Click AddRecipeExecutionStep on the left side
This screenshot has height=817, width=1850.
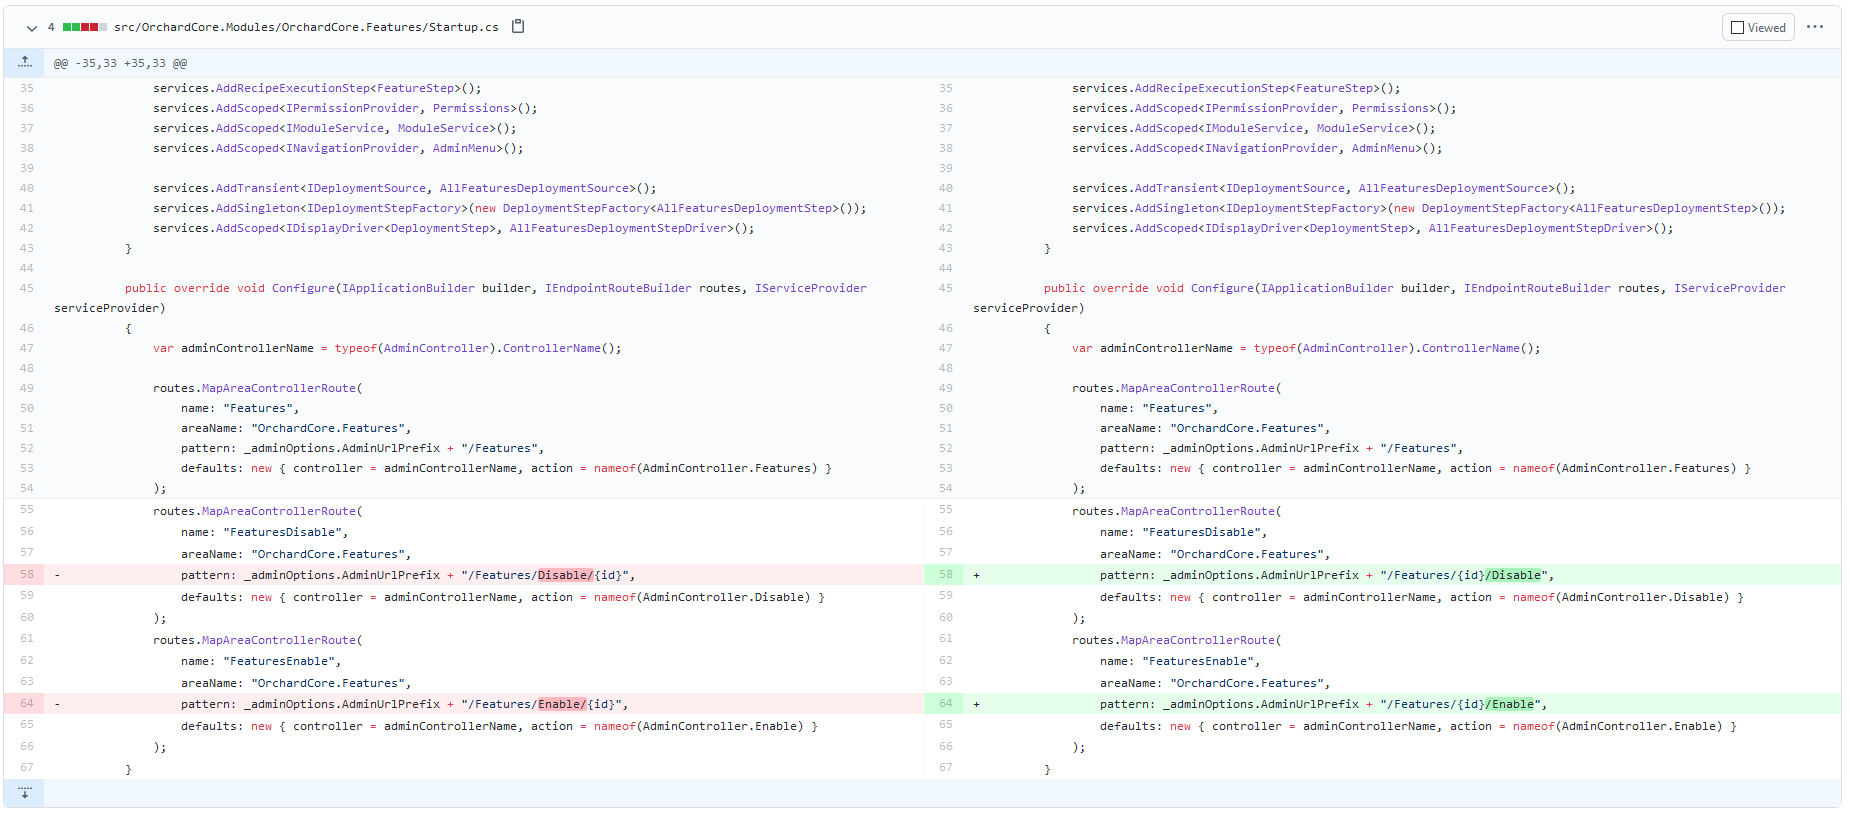293,88
